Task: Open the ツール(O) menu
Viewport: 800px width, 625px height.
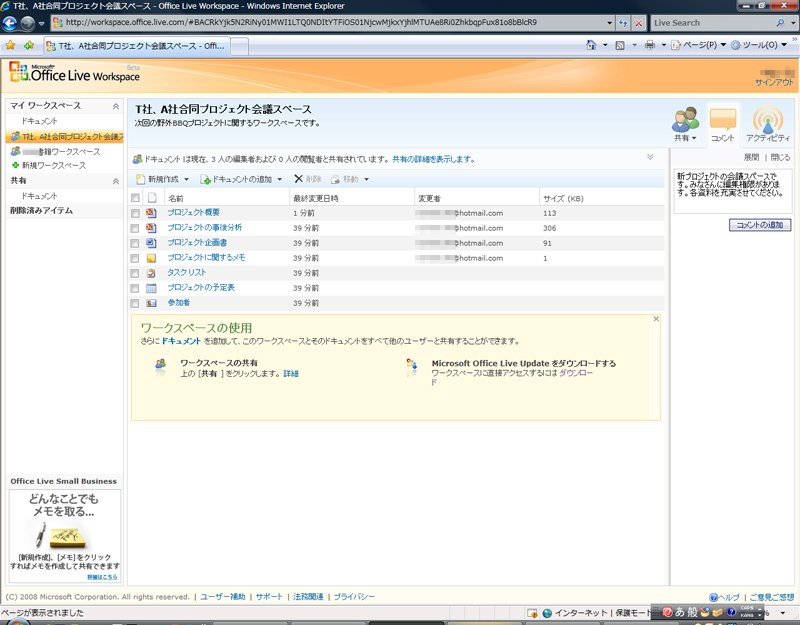Action: point(759,45)
